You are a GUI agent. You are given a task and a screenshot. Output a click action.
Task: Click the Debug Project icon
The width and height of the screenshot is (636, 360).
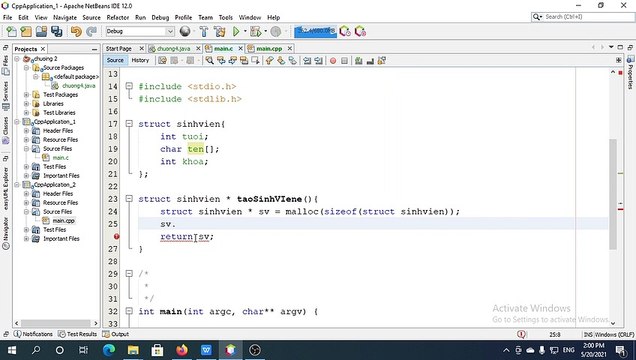[x=256, y=31]
